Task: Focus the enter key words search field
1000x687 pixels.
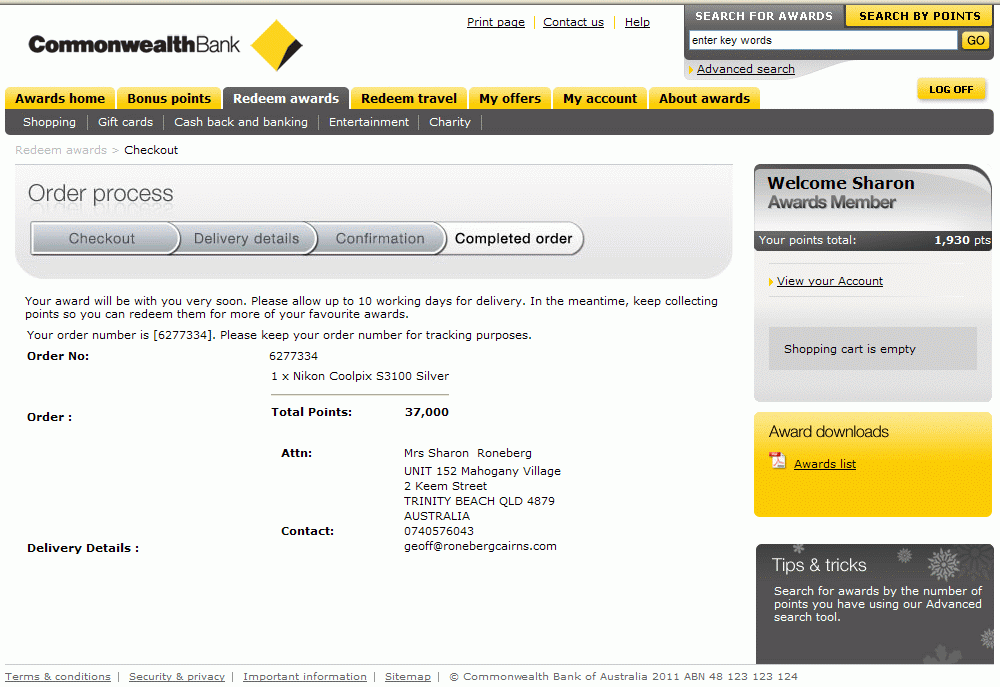Action: [823, 40]
